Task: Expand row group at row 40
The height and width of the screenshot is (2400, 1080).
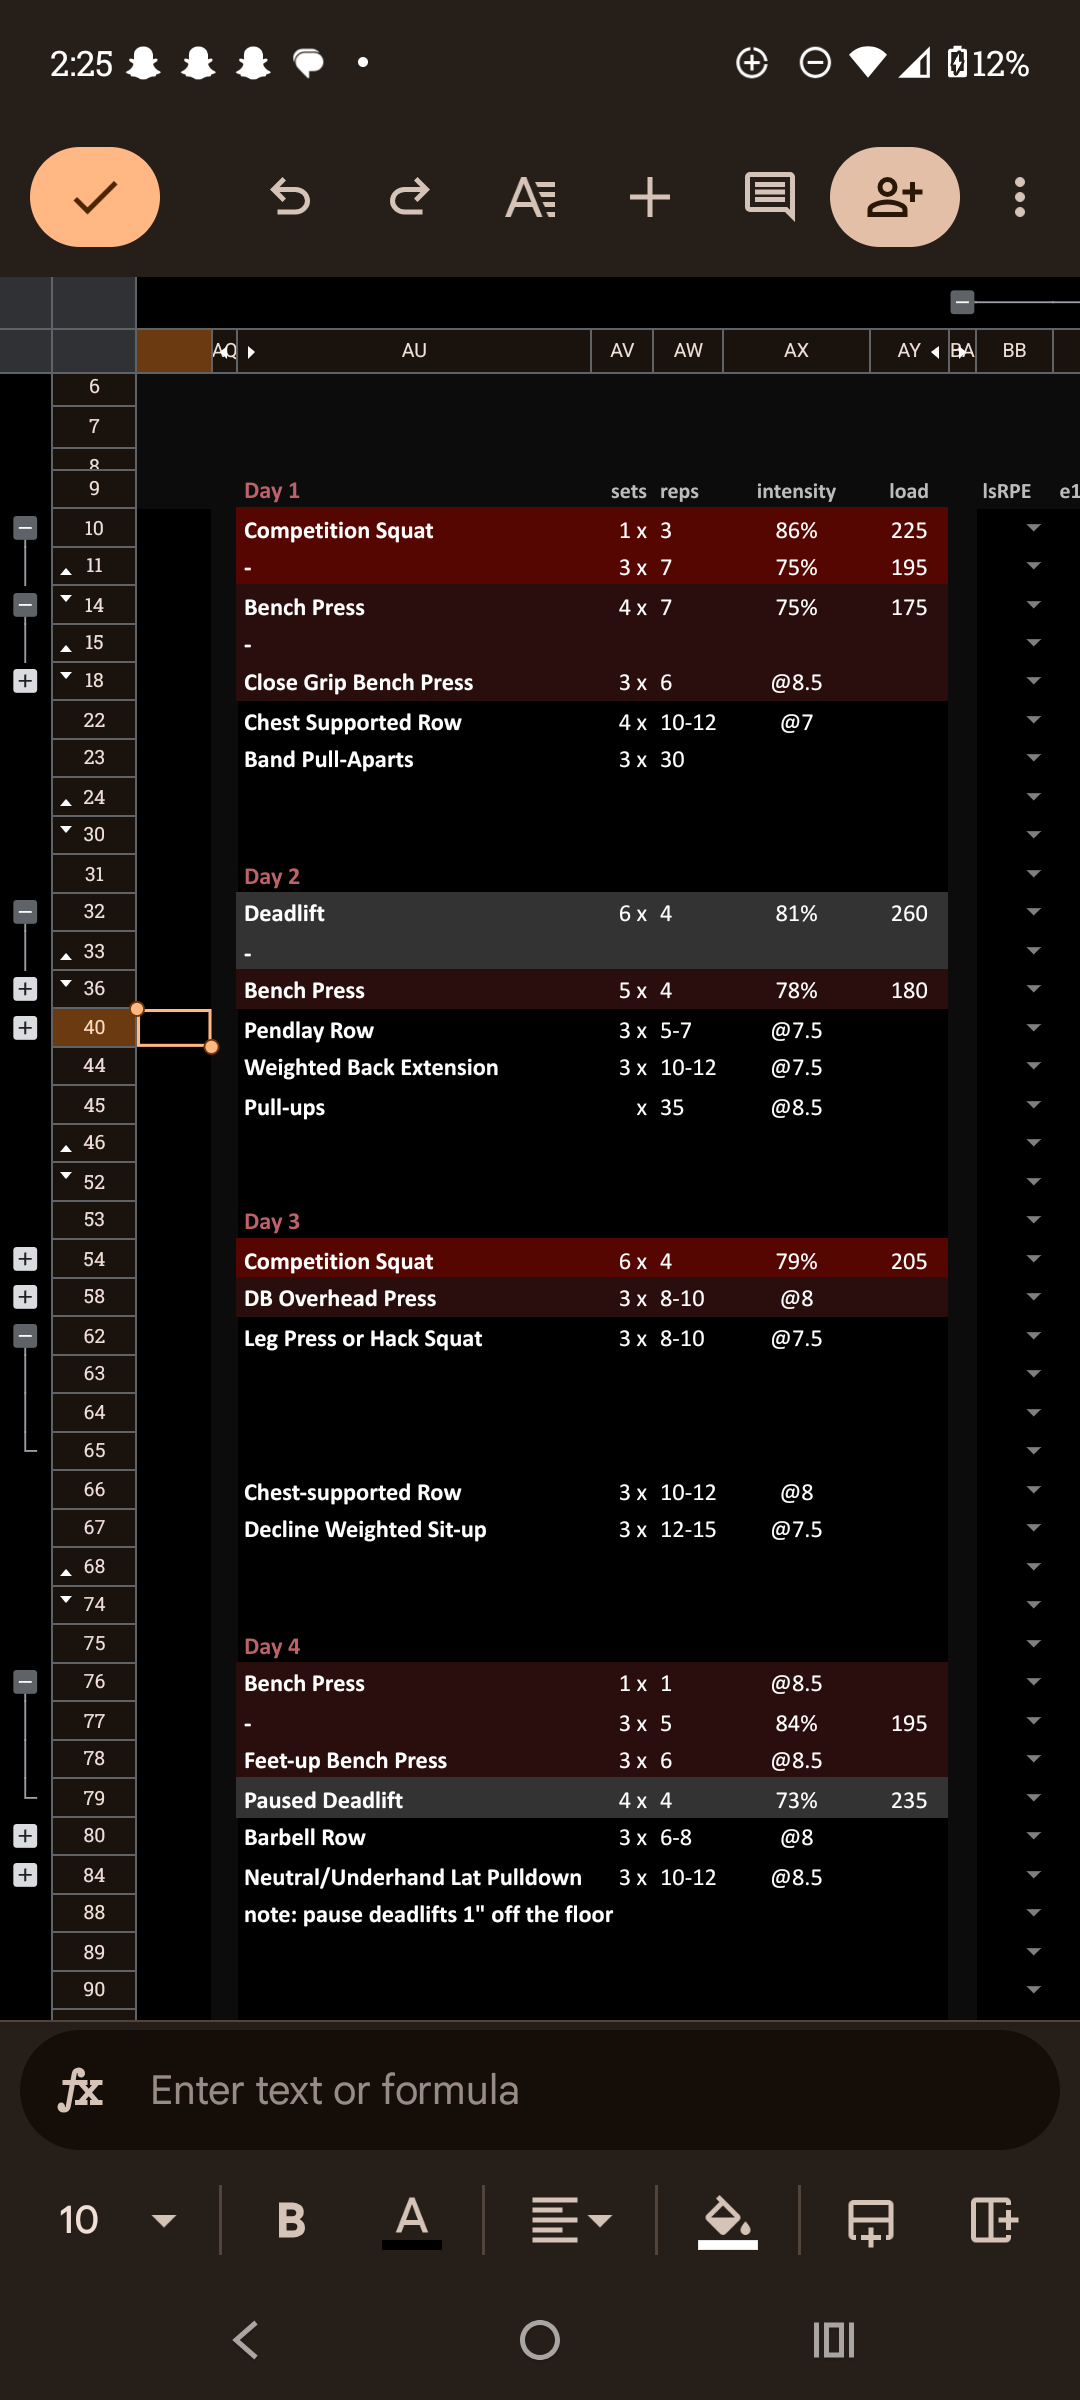Action: pos(25,1028)
